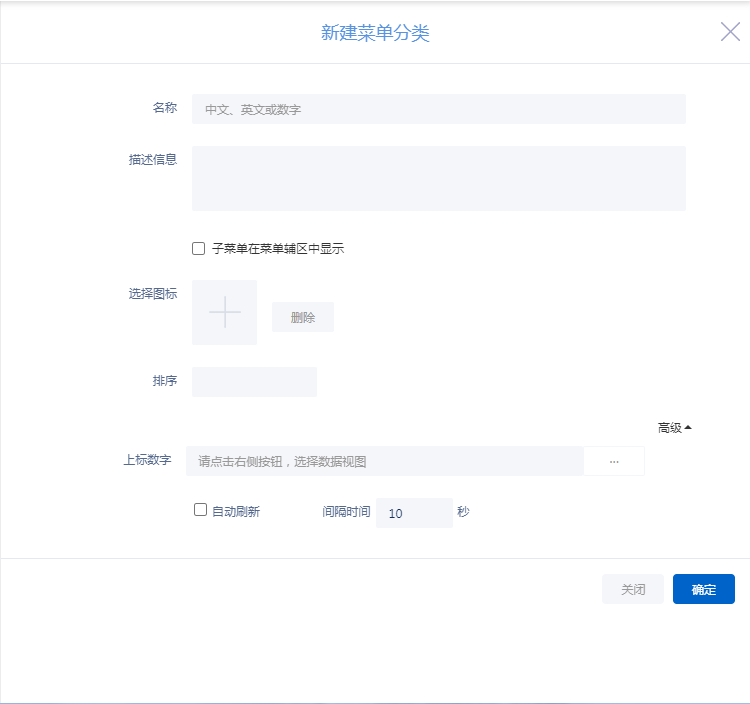
Task: Click the 描述信息 label text
Action: click(153, 159)
